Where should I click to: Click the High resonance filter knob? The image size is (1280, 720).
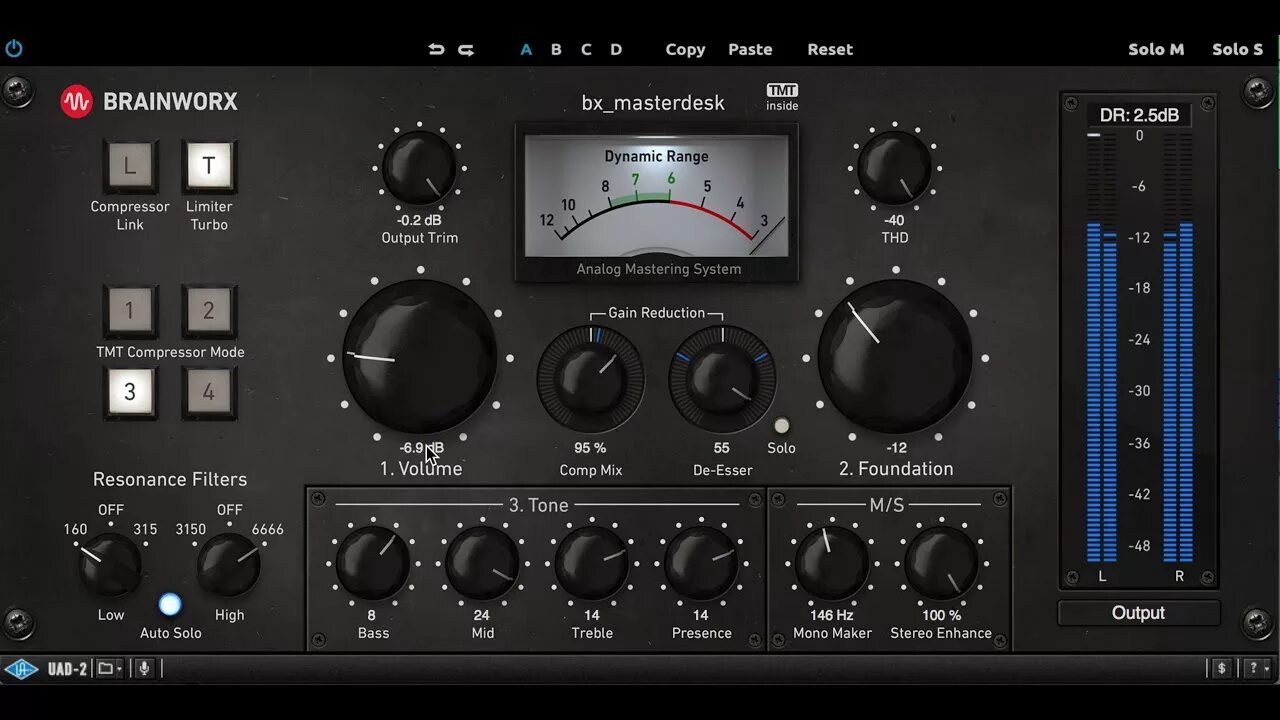pos(229,564)
